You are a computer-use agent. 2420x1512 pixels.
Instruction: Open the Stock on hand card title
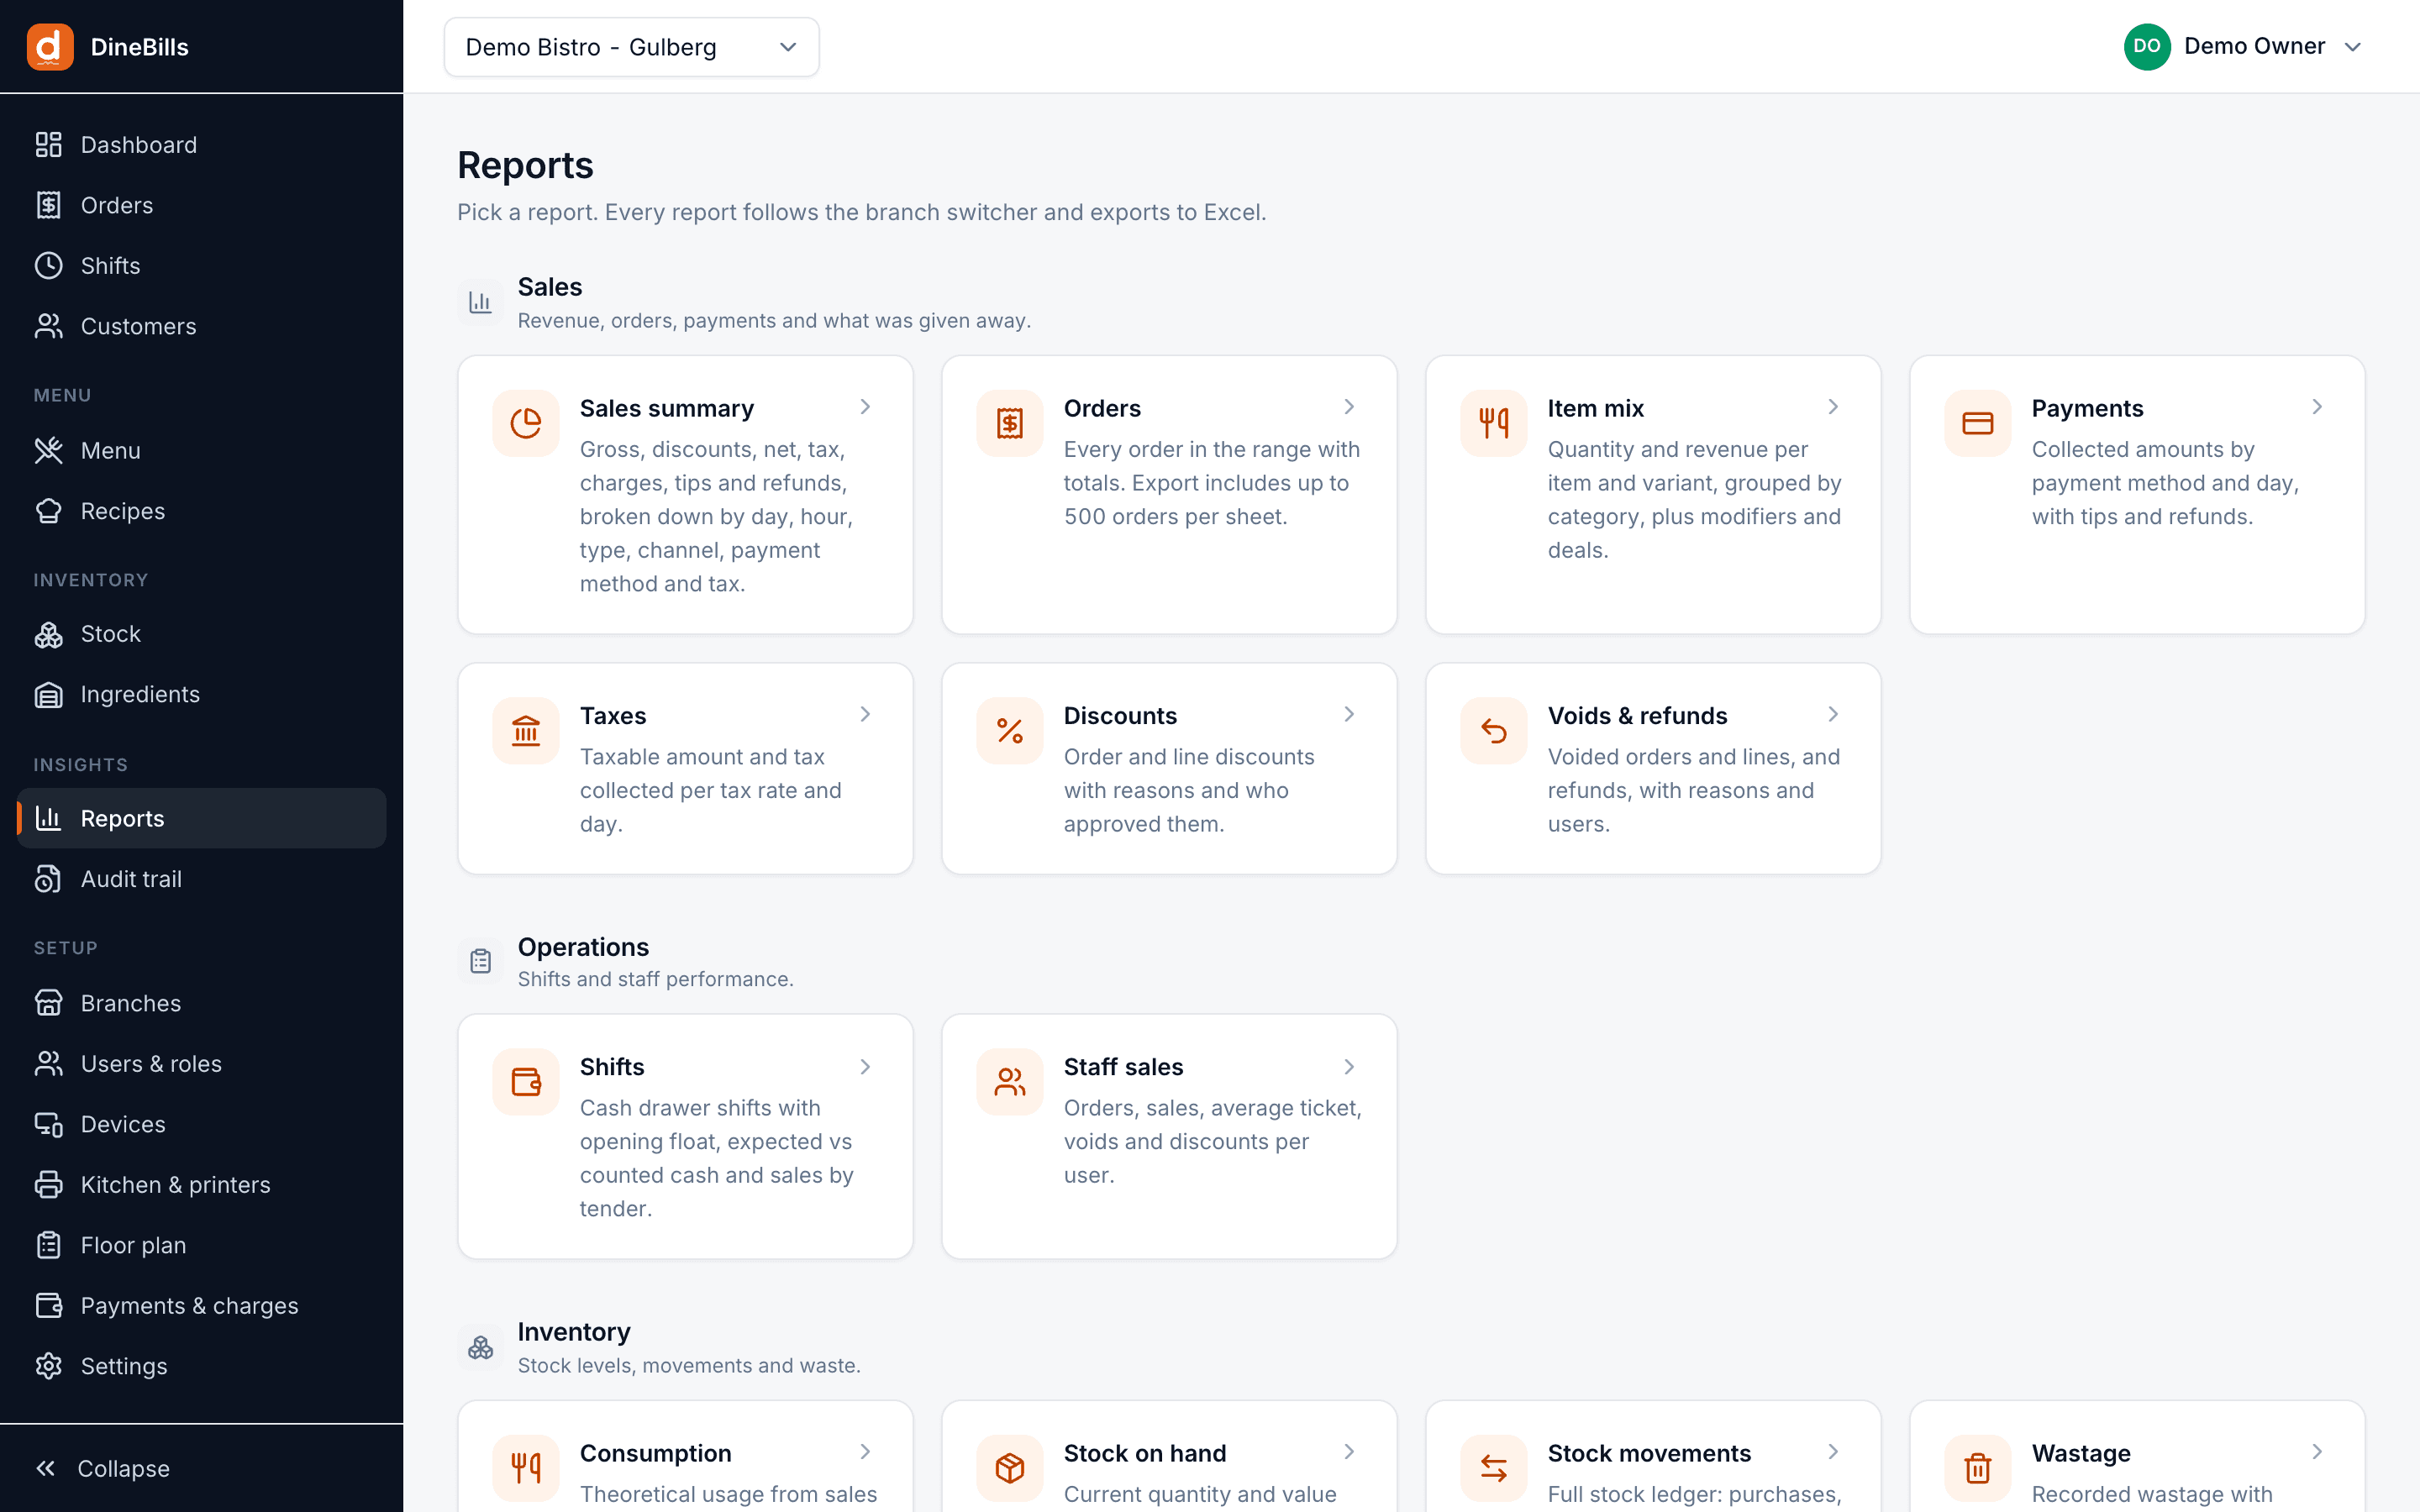click(x=1145, y=1453)
